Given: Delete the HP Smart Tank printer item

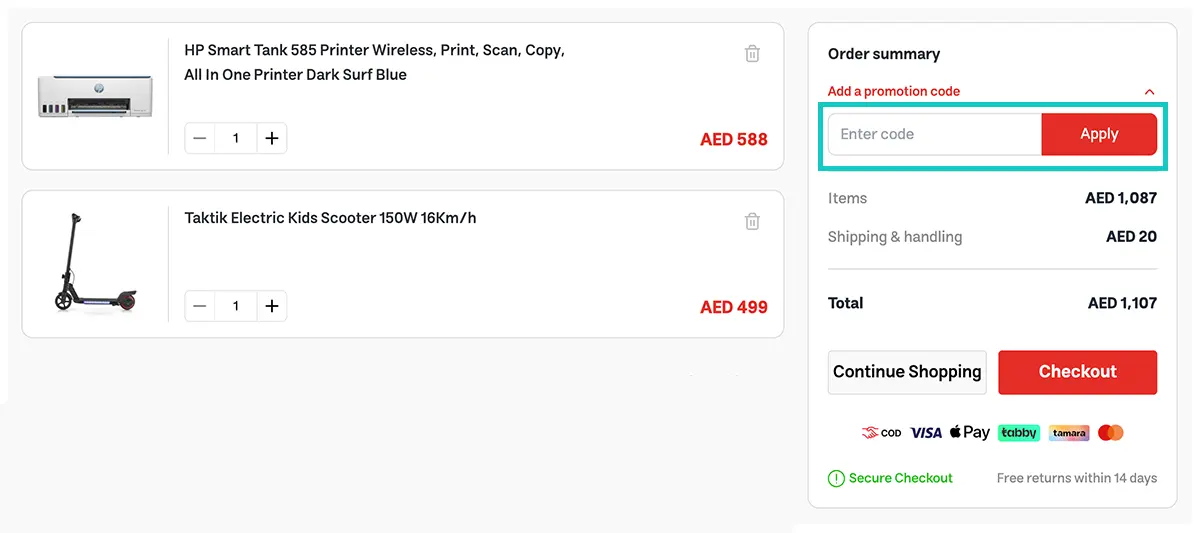Looking at the screenshot, I should (752, 53).
